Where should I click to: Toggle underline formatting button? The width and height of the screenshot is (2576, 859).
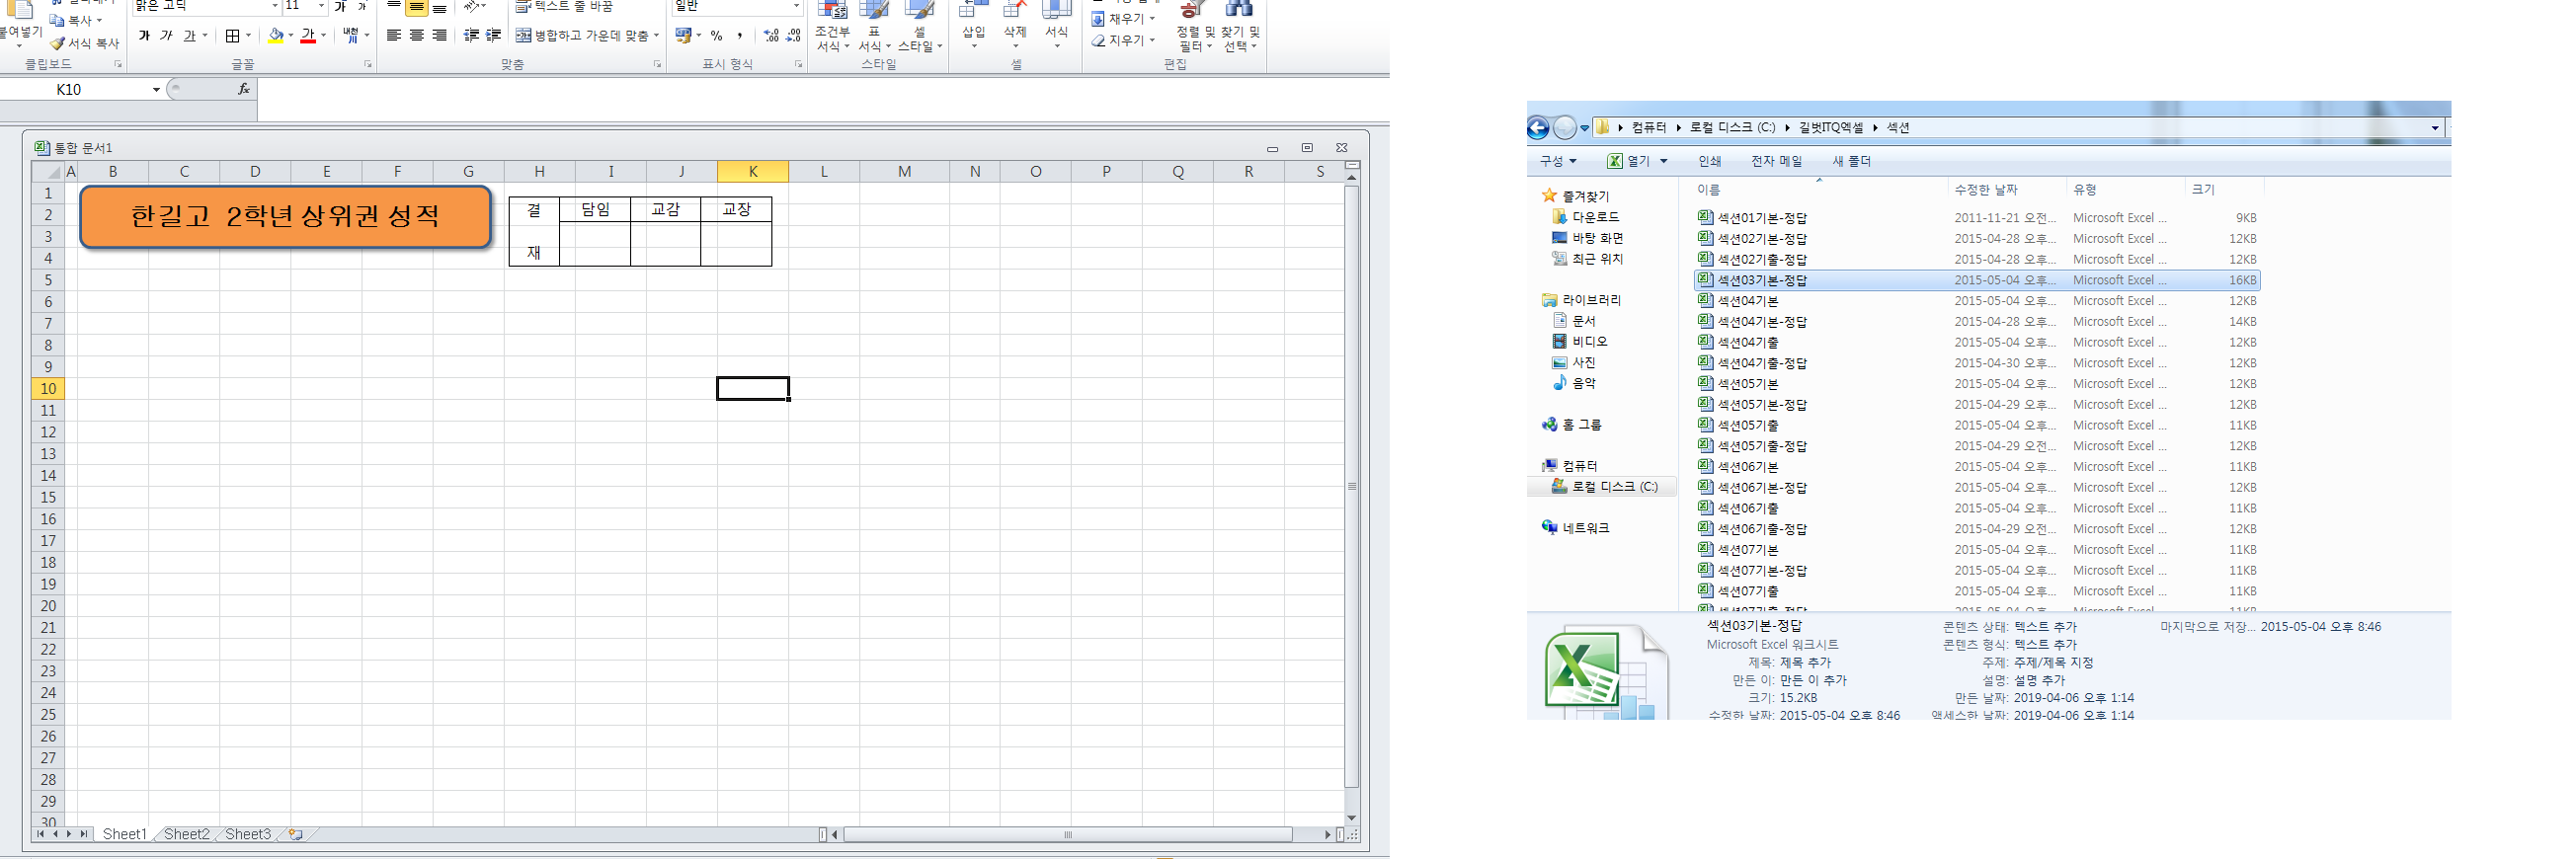188,36
